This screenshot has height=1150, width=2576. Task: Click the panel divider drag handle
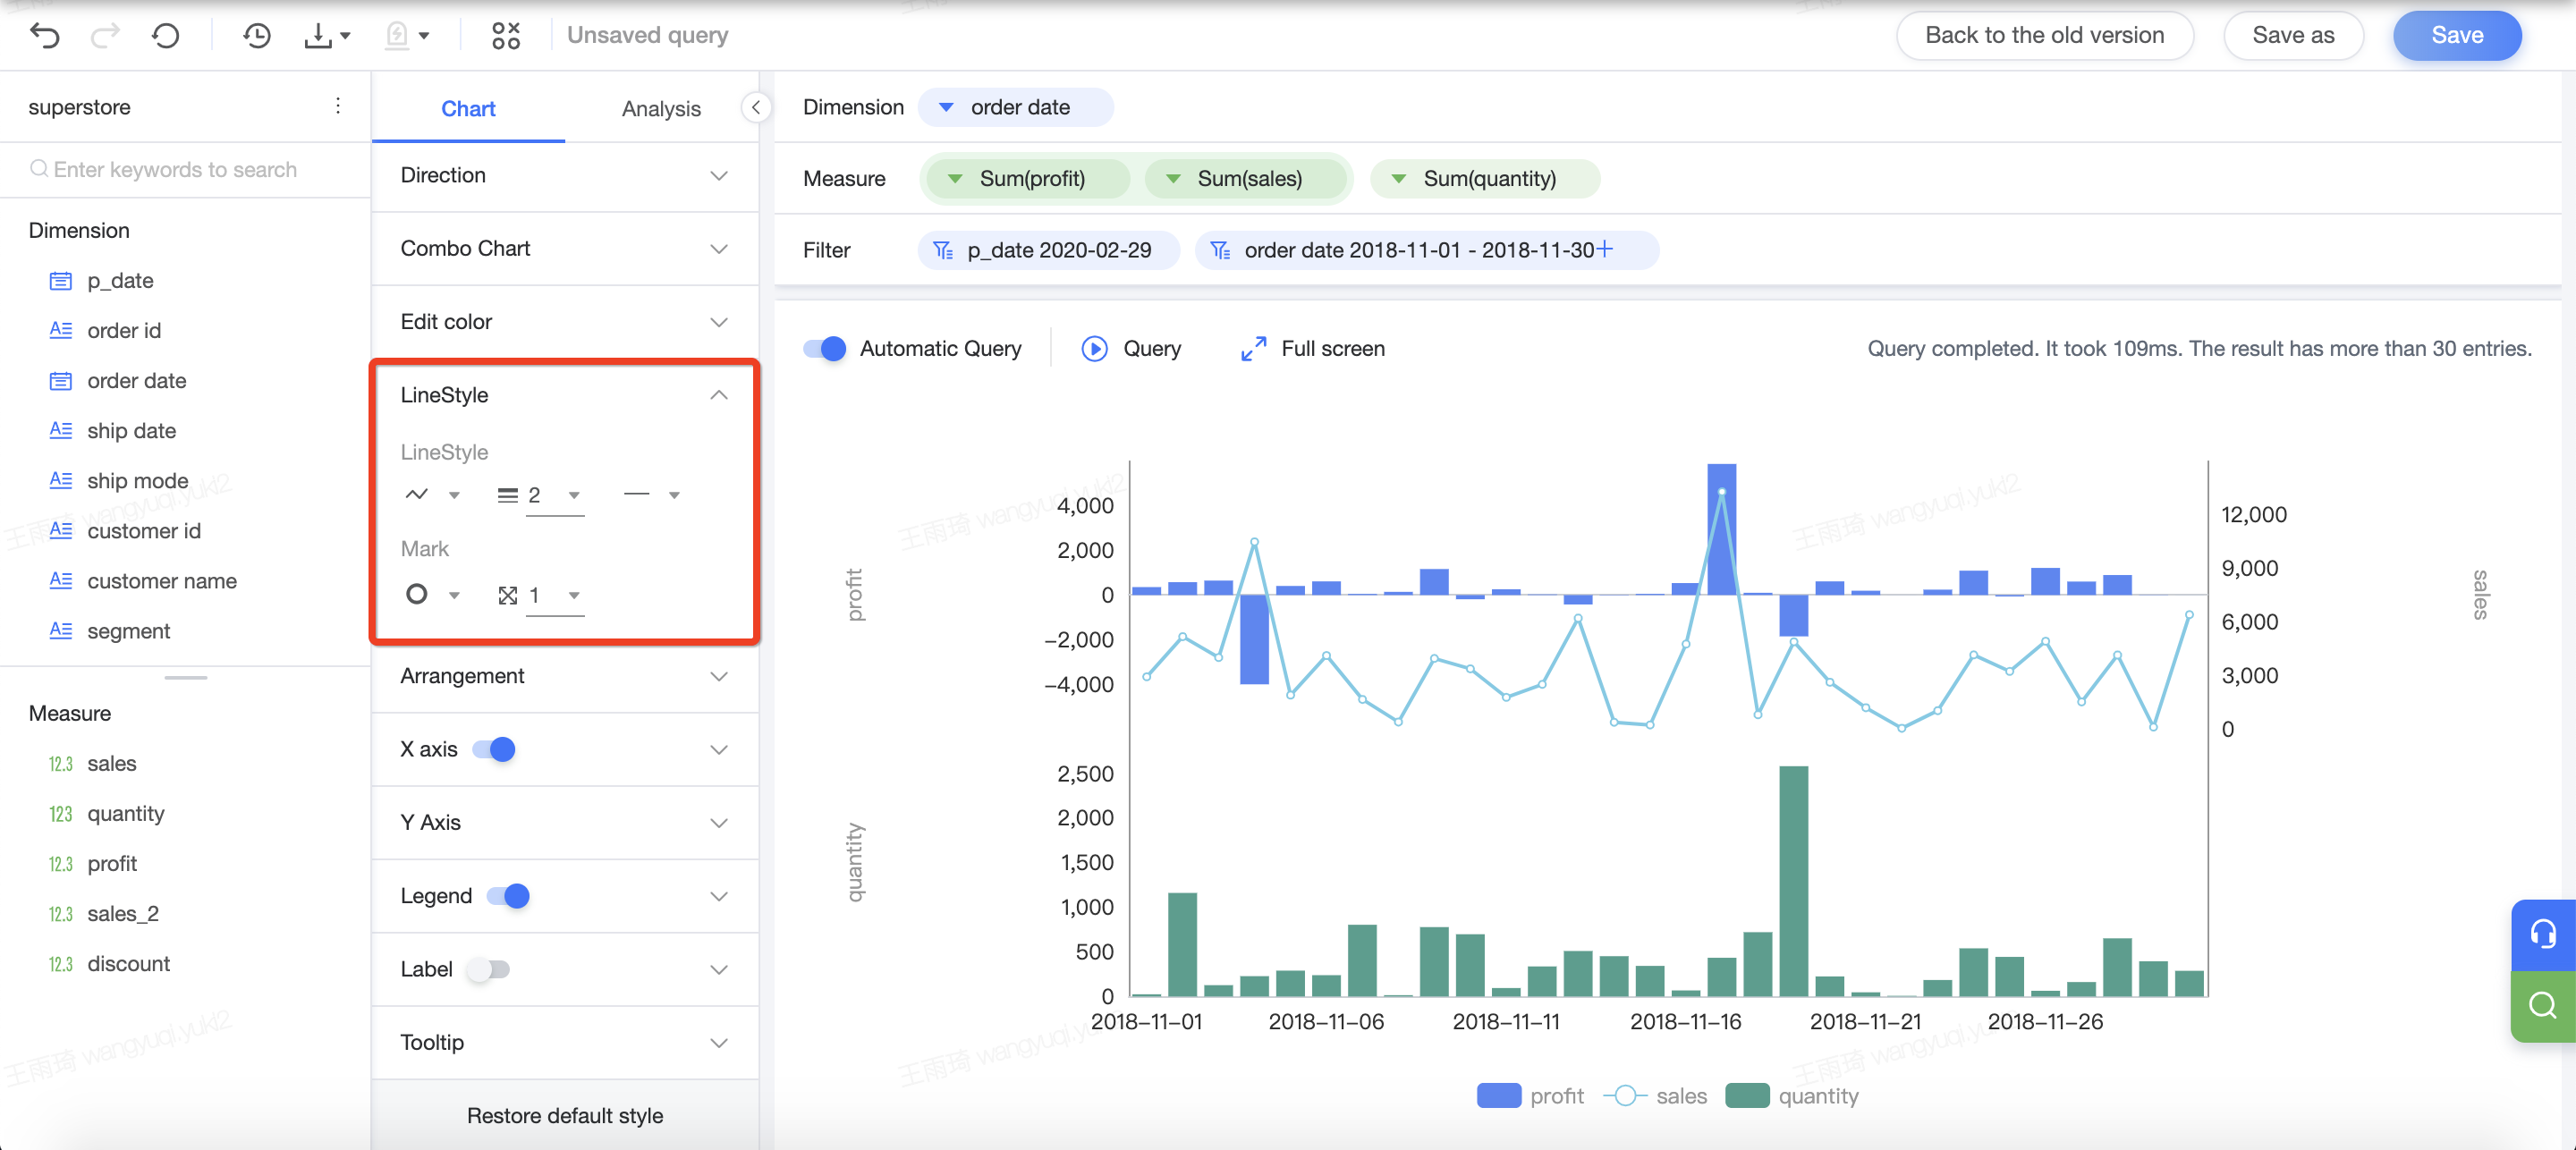click(x=185, y=677)
